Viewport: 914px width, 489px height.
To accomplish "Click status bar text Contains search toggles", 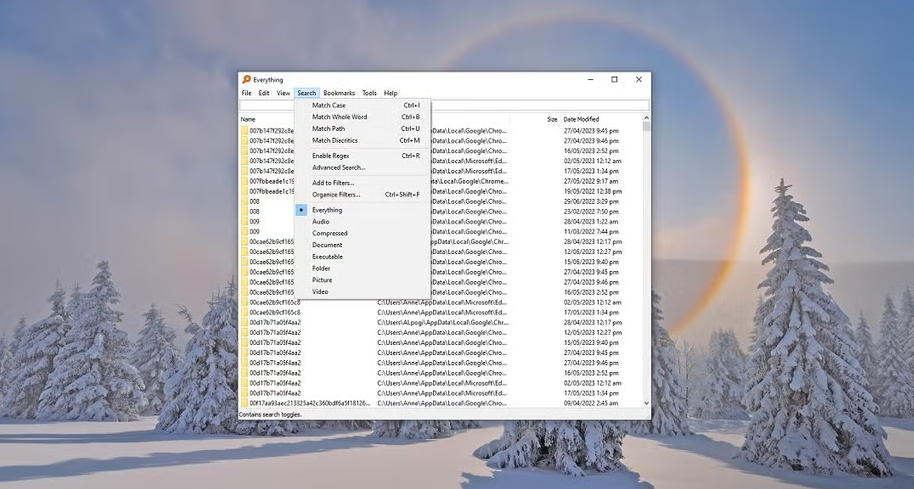I will point(270,414).
